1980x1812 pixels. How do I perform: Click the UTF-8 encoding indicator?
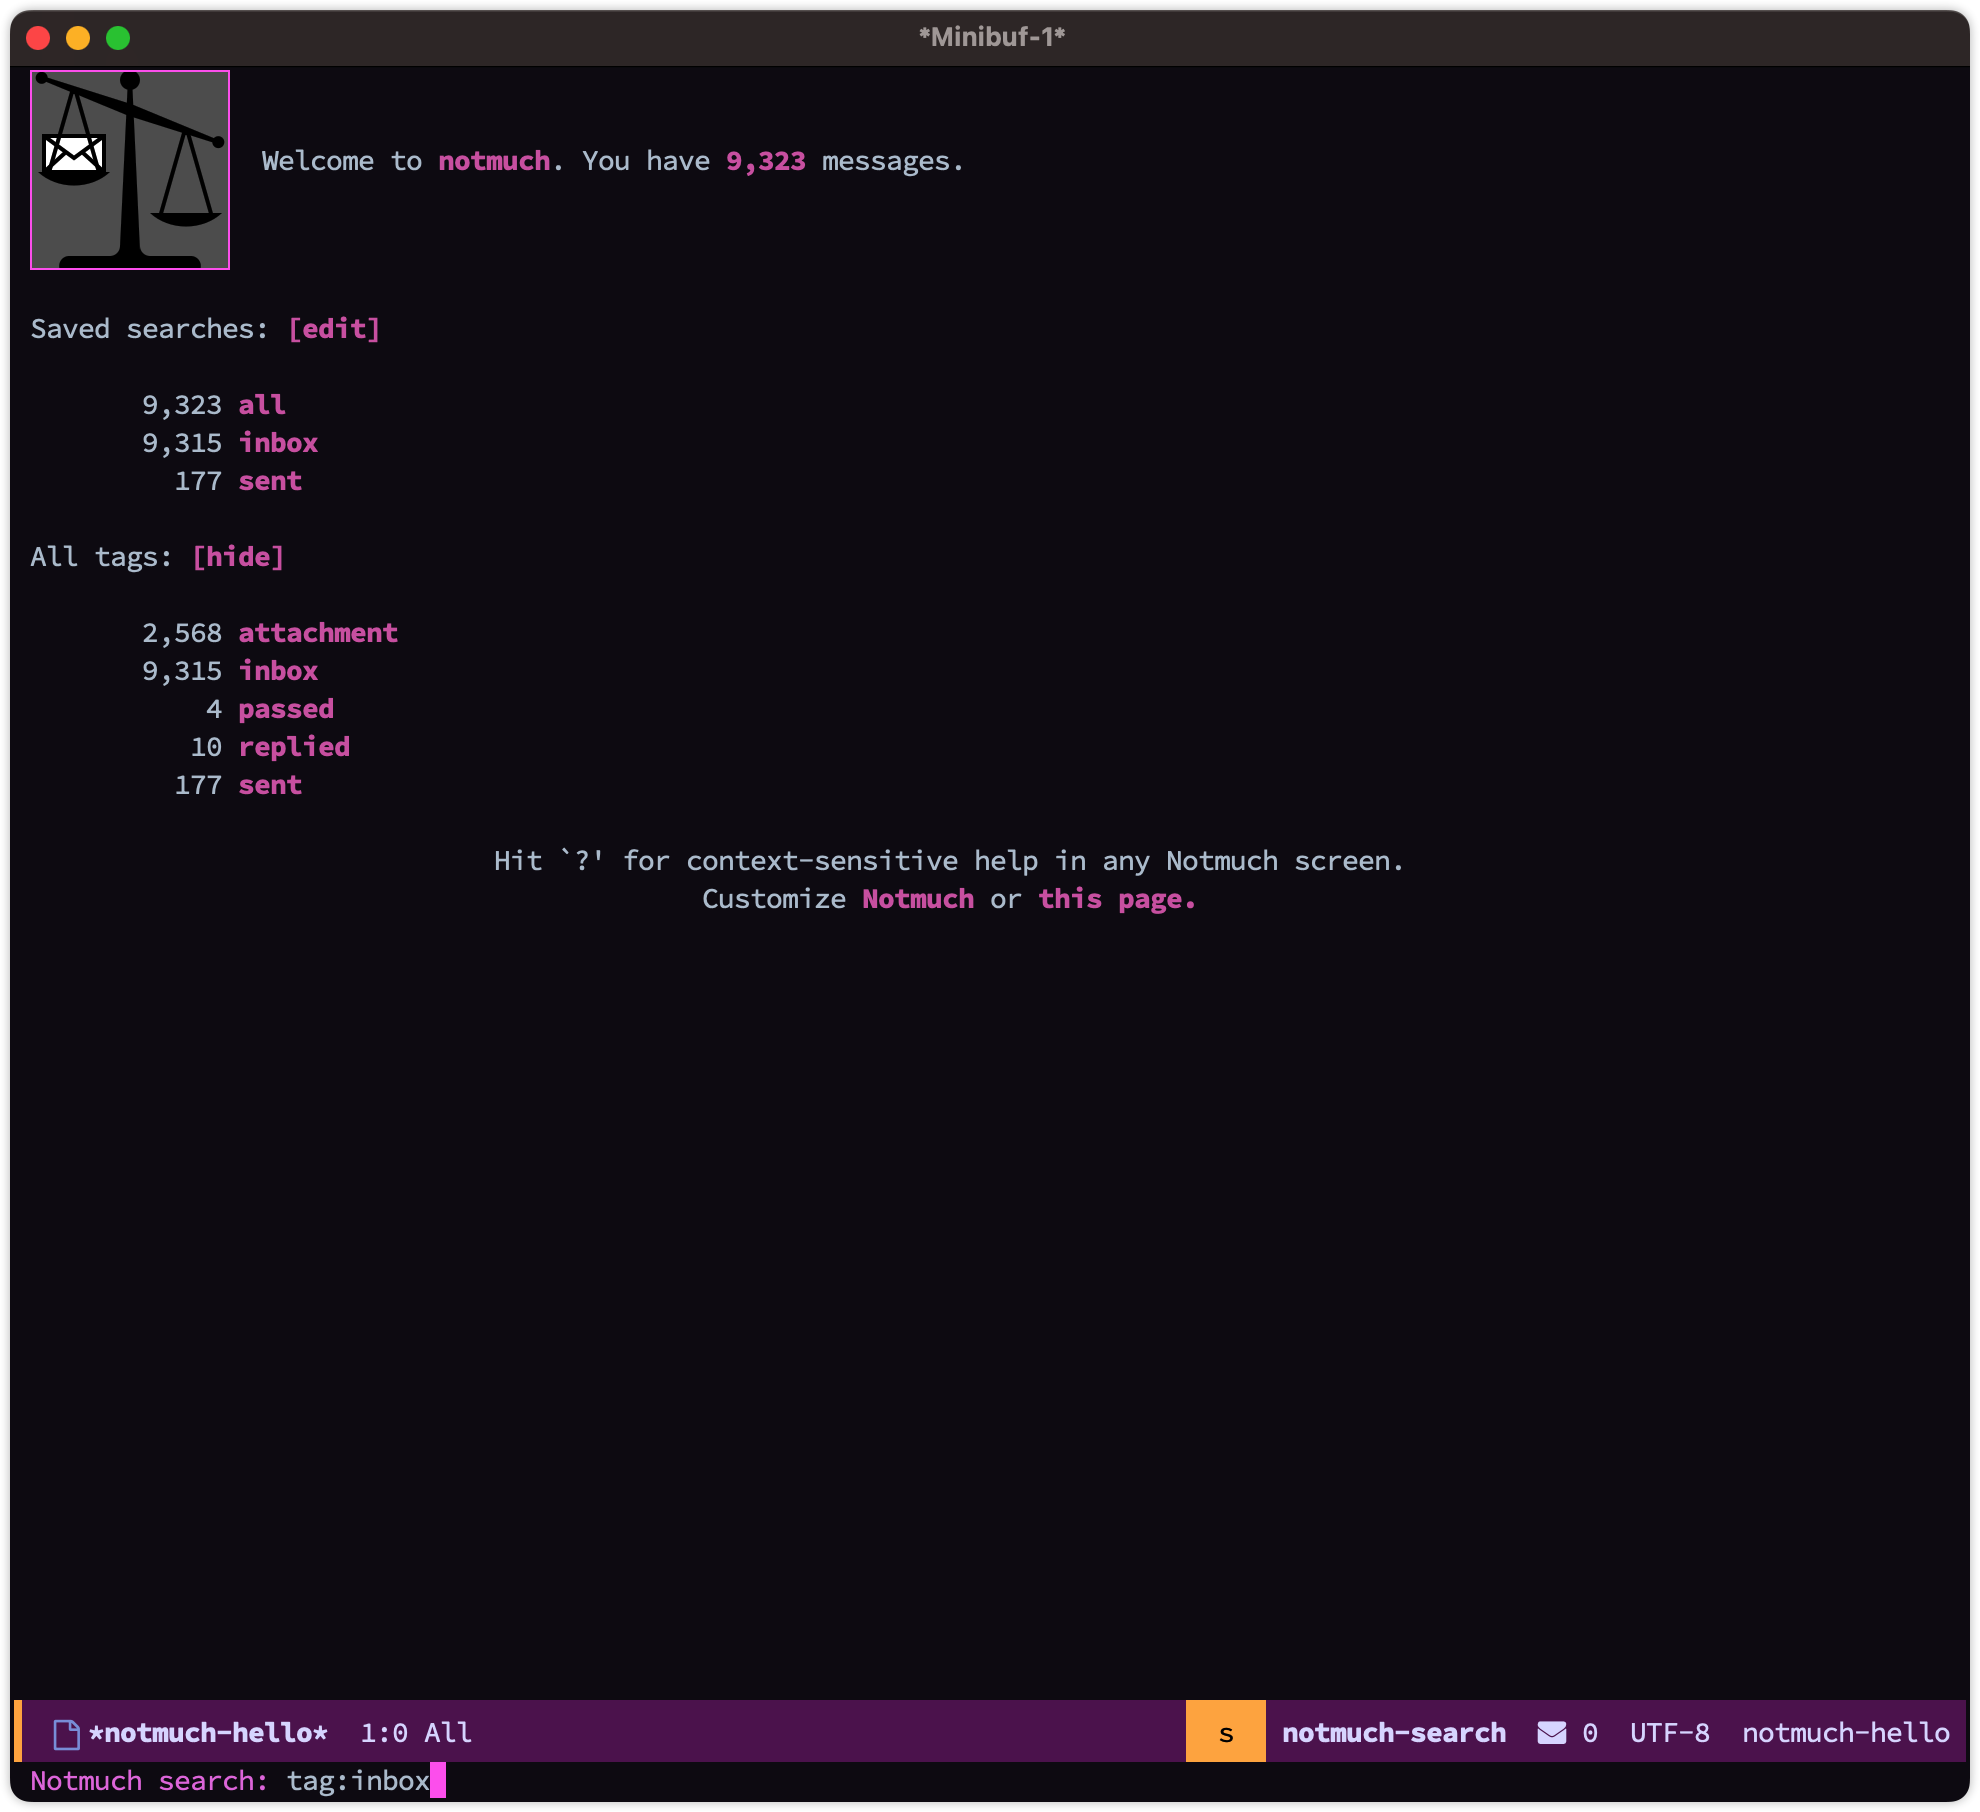coord(1670,1733)
